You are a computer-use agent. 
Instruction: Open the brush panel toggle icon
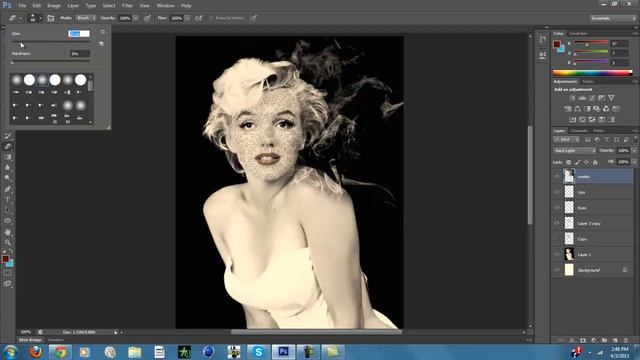point(51,18)
